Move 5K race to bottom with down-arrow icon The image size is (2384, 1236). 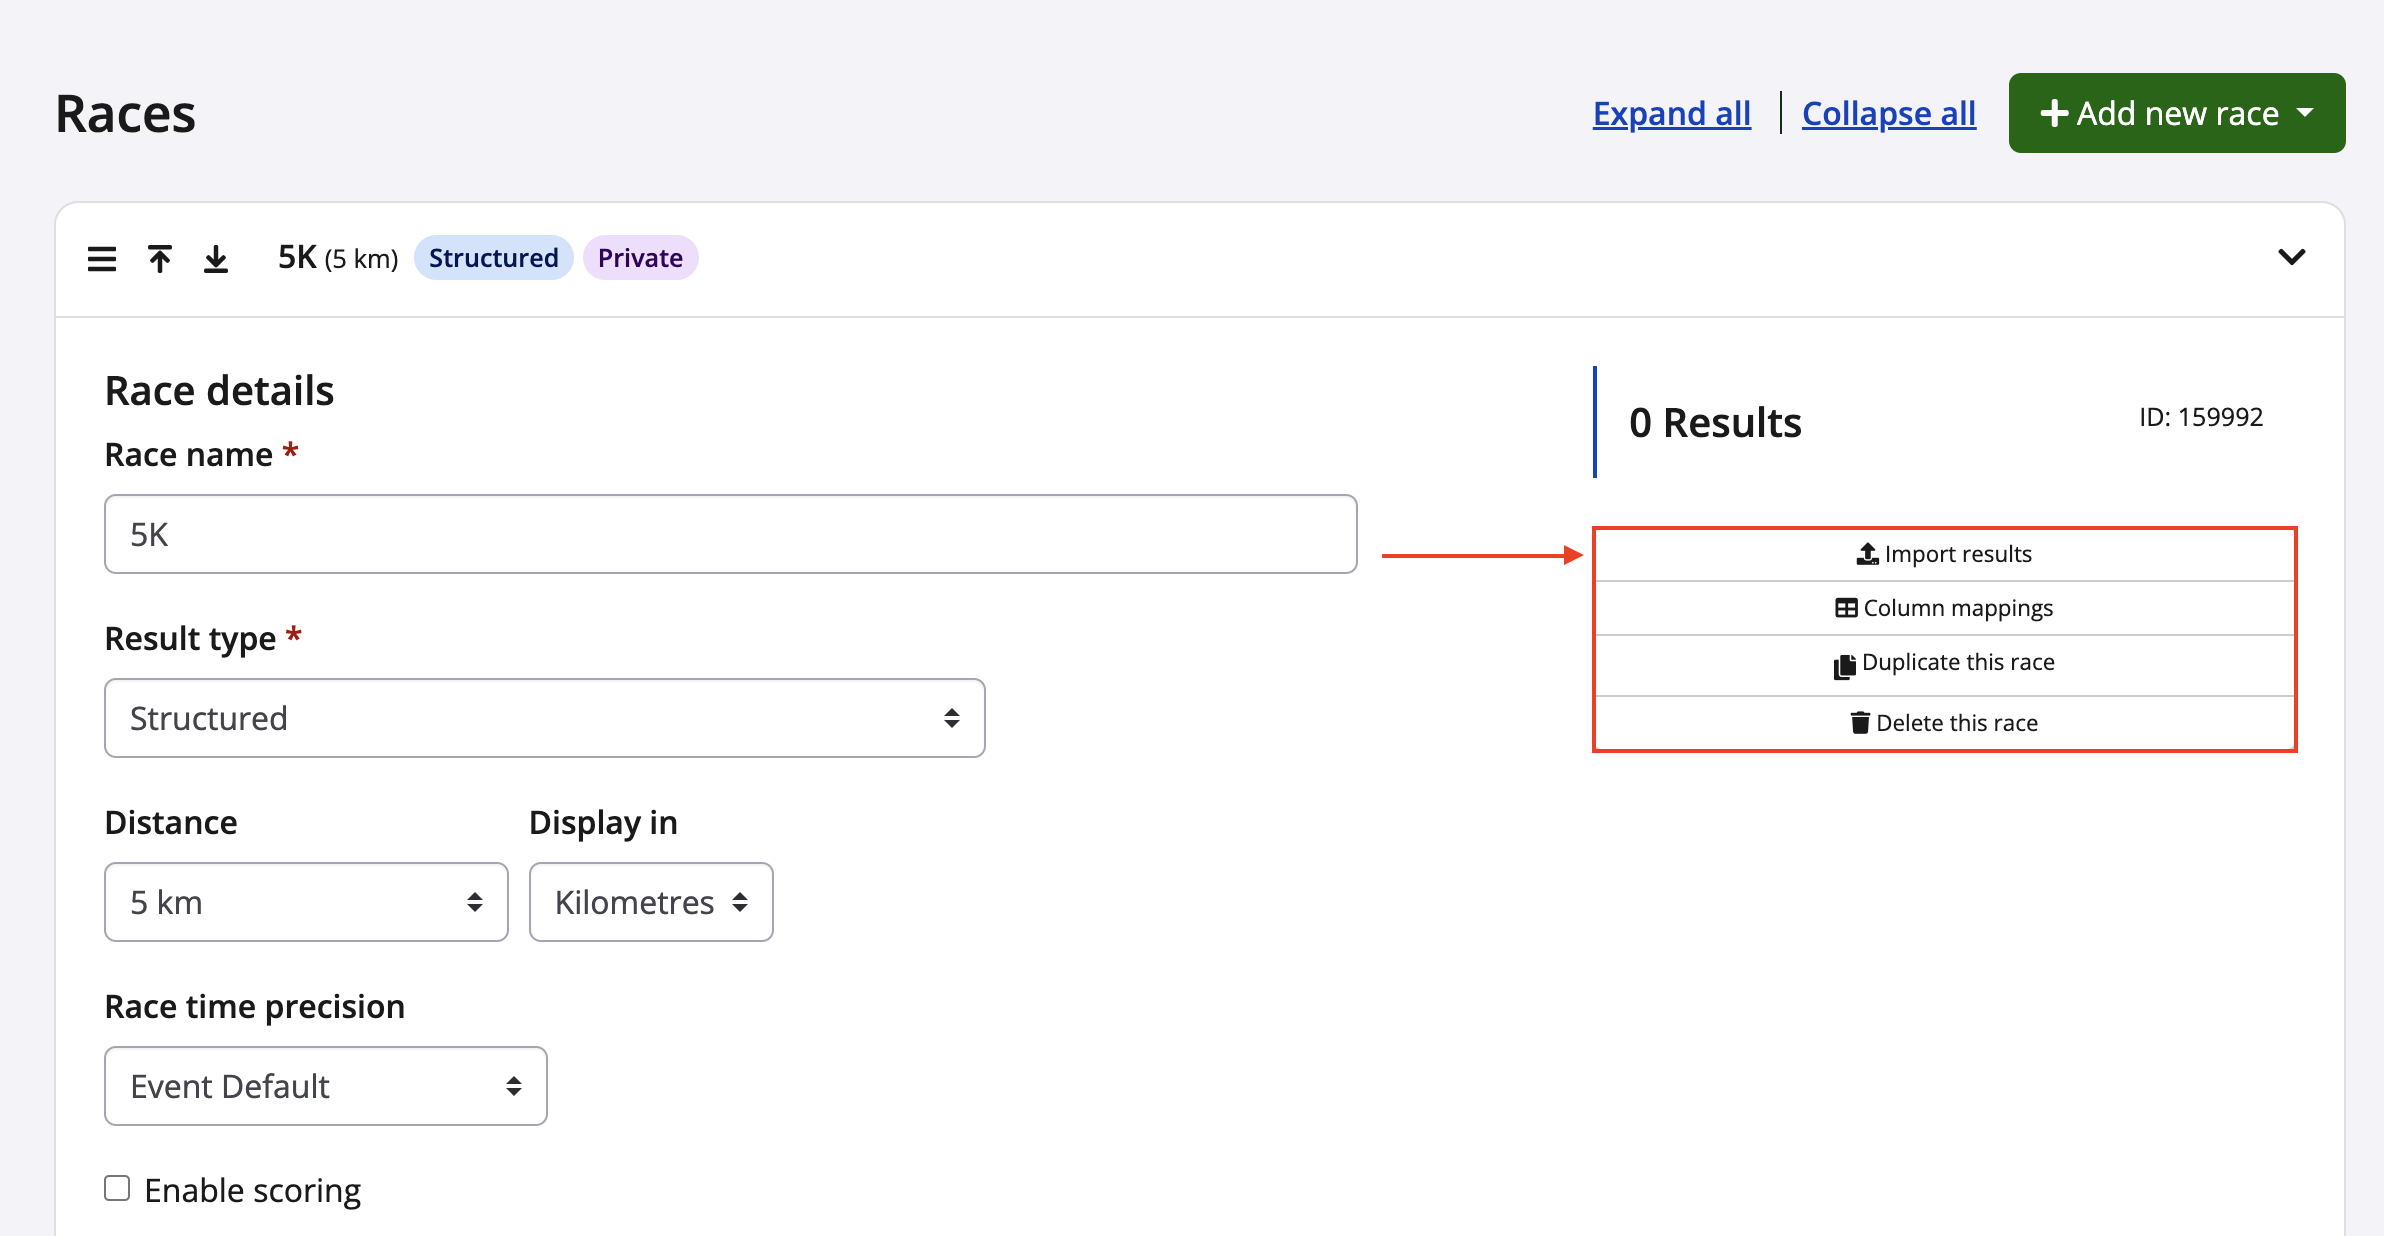pyautogui.click(x=216, y=259)
